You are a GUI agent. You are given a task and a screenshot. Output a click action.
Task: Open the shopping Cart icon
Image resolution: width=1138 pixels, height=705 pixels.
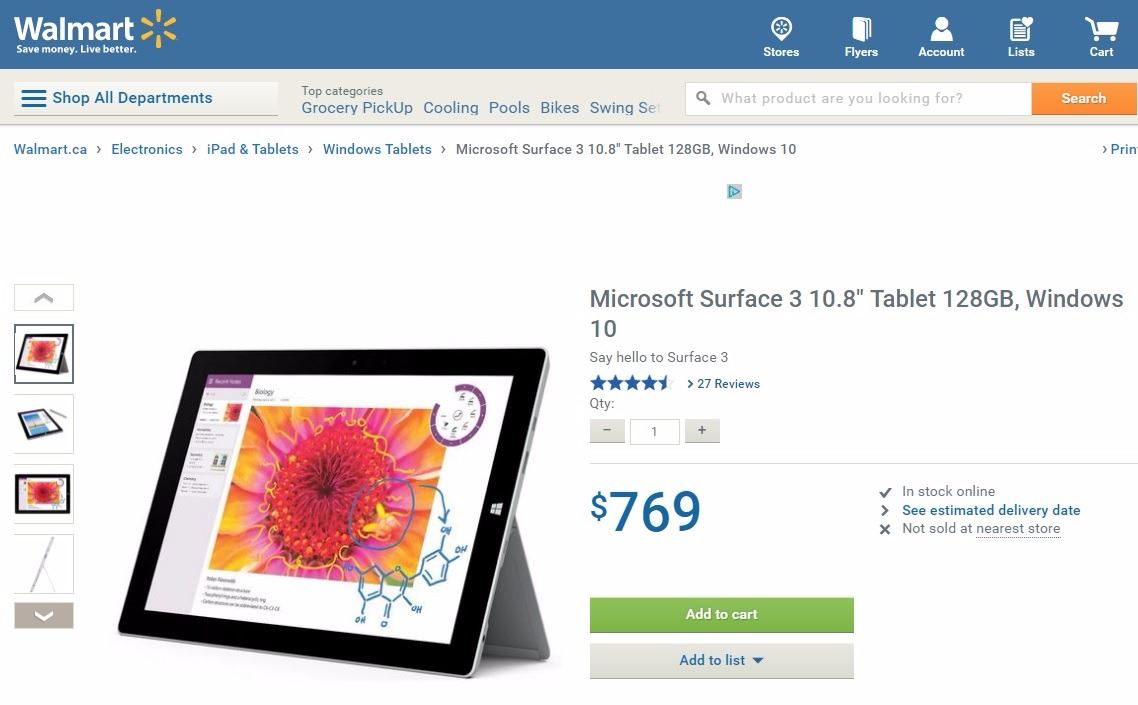tap(1101, 37)
